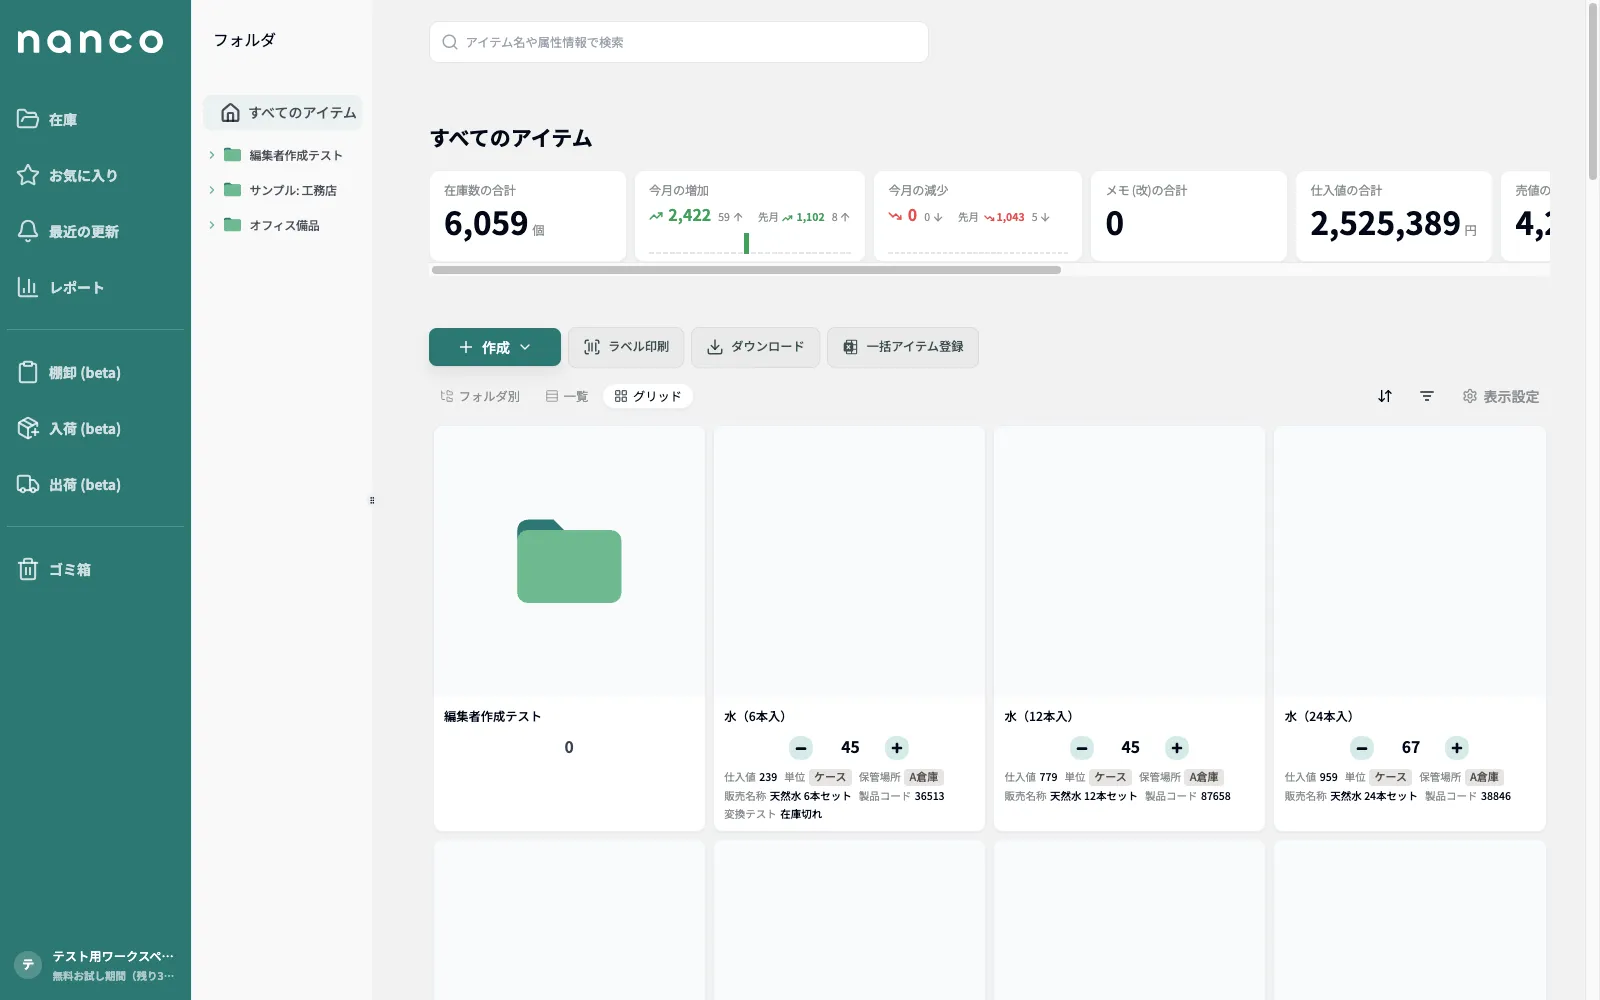This screenshot has width=1600, height=1000.
Task: Increase quantity of 水（6本入）
Action: 897,748
